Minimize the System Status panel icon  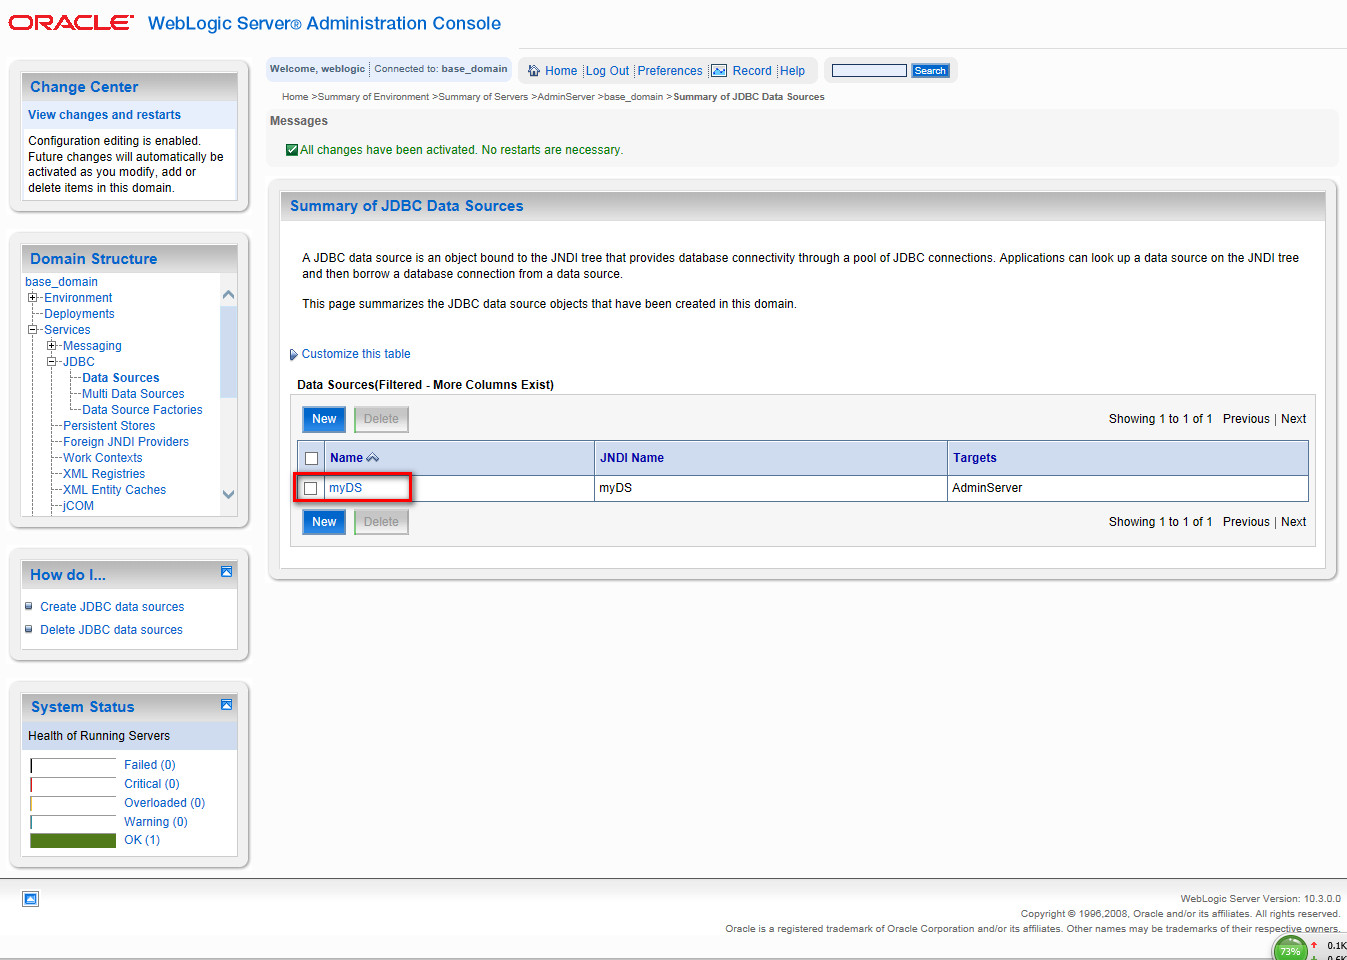tap(227, 705)
